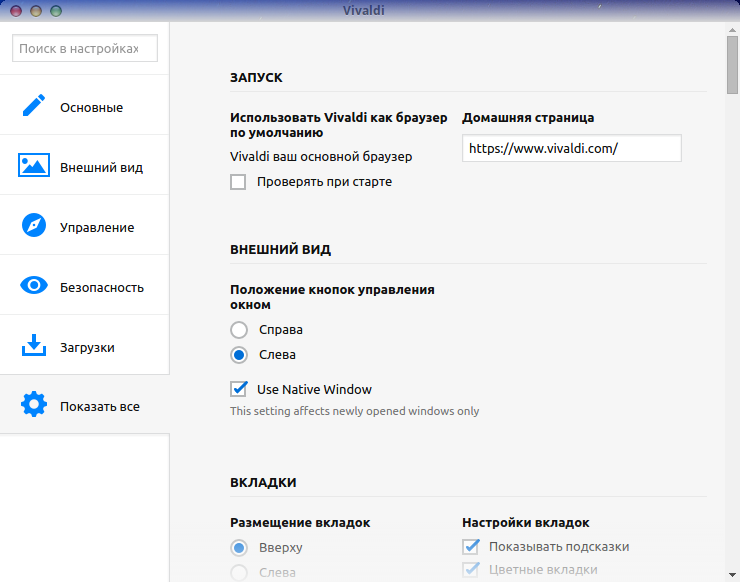Toggle Показывать подсказки checkbox
This screenshot has width=740, height=582.
click(471, 547)
